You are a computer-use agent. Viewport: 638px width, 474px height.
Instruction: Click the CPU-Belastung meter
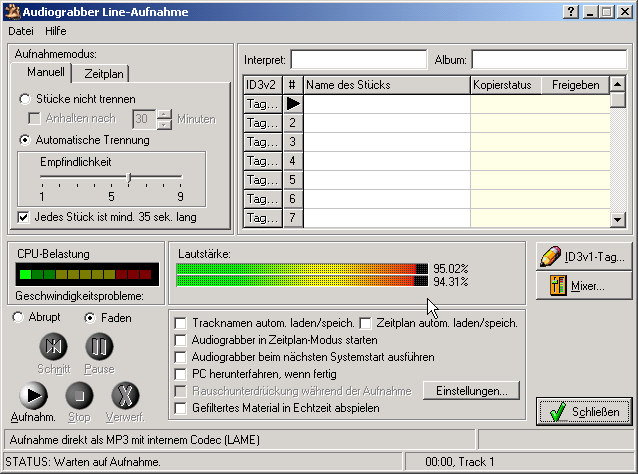pos(87,274)
